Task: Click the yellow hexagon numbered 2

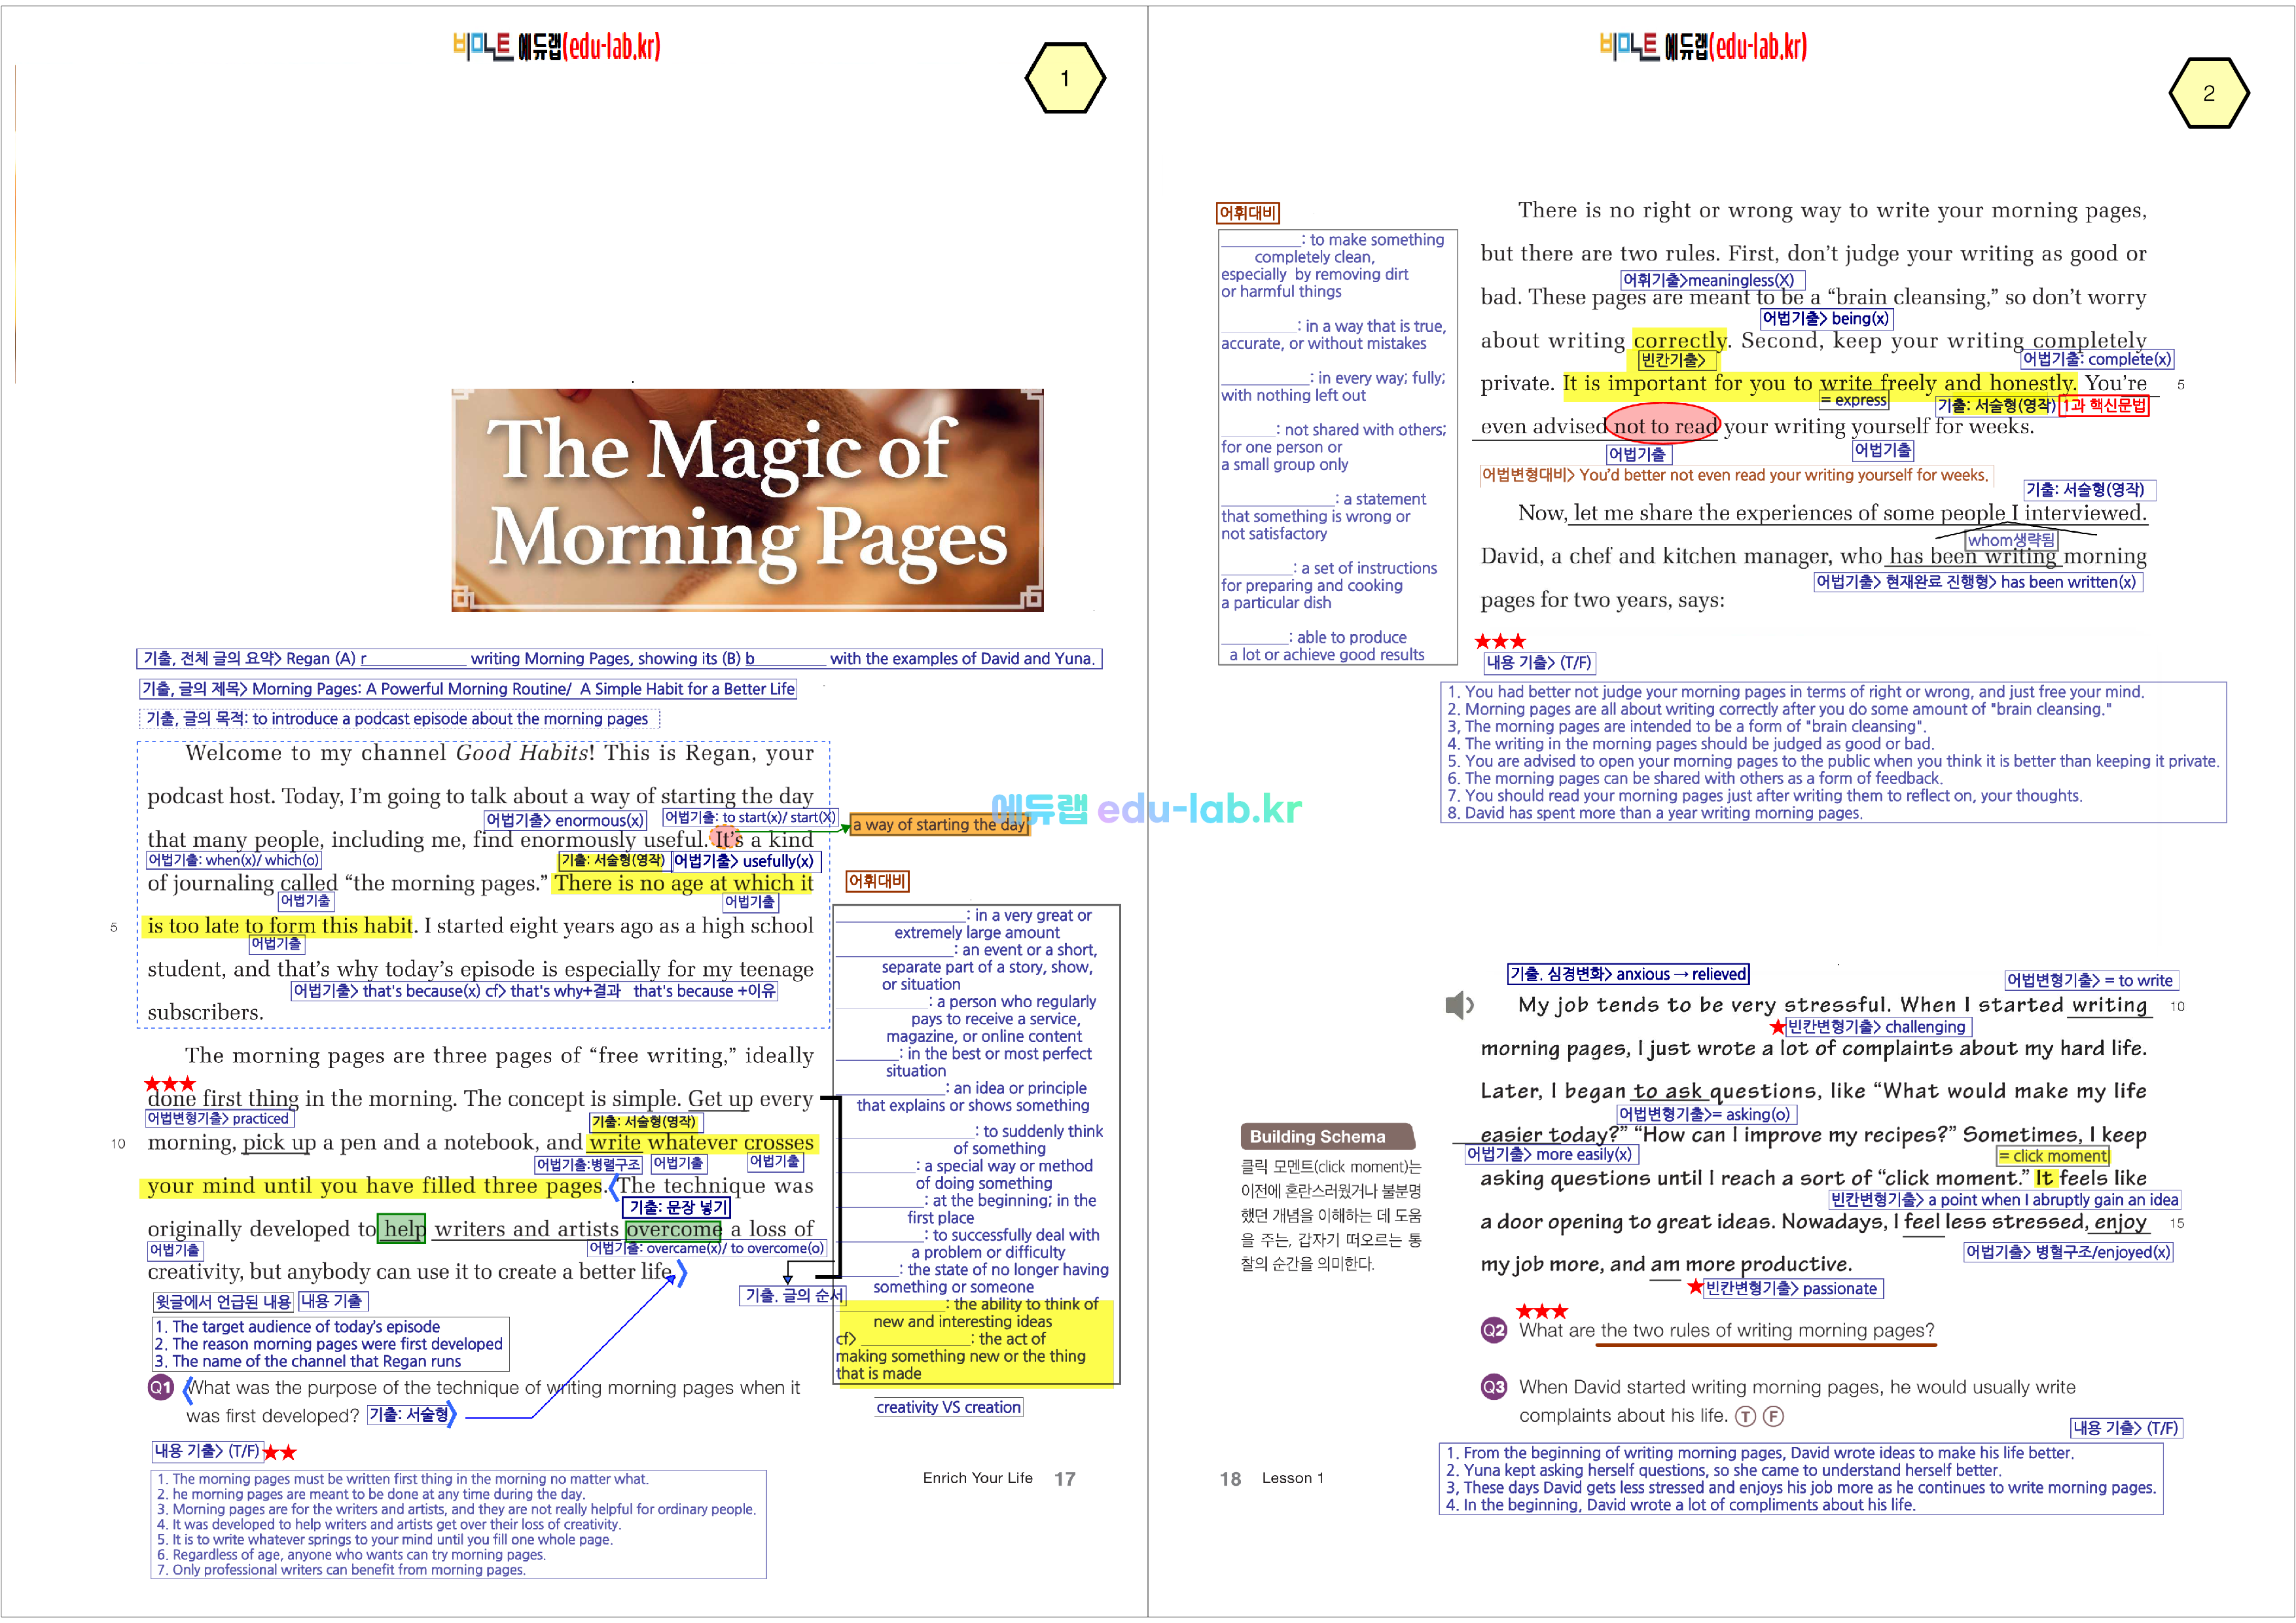Action: [x=2208, y=93]
